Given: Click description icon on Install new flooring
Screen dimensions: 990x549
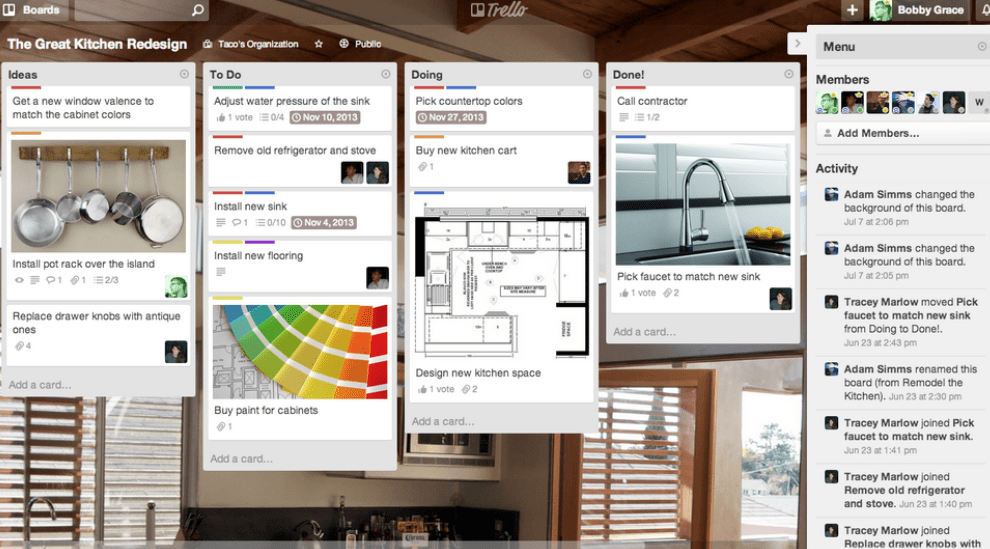Looking at the screenshot, I should pyautogui.click(x=220, y=272).
